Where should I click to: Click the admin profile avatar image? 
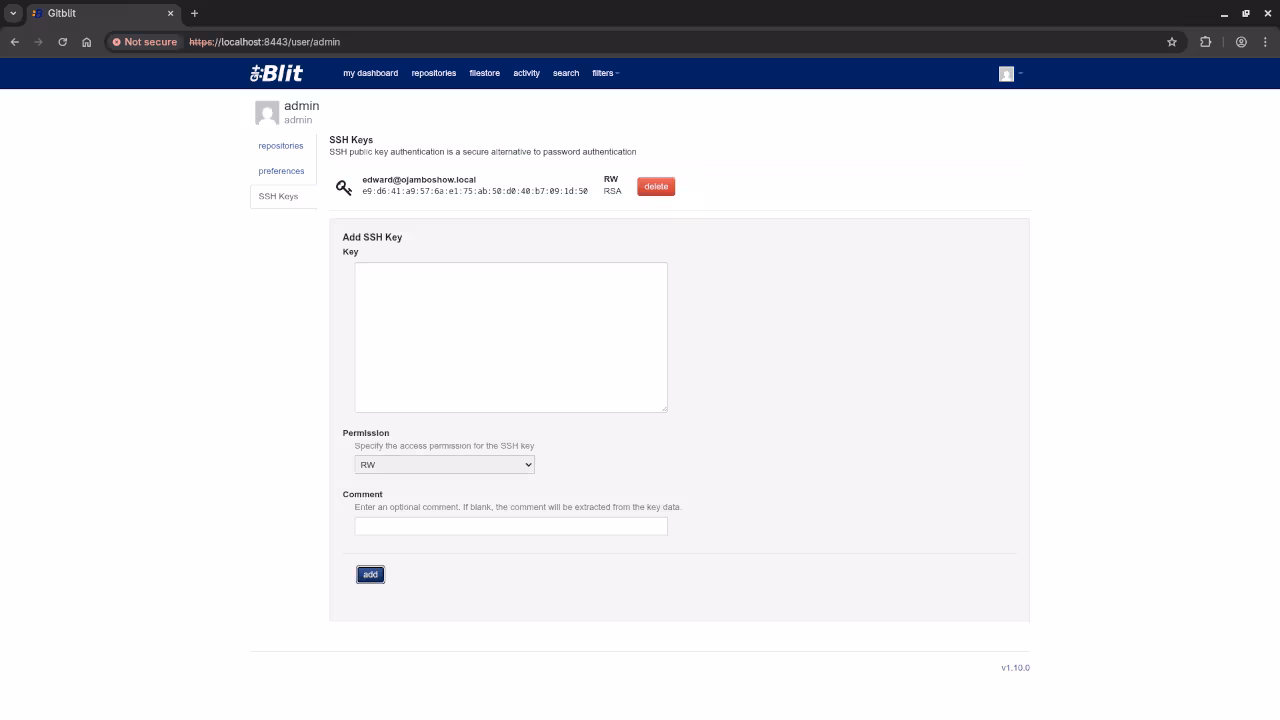tap(267, 113)
